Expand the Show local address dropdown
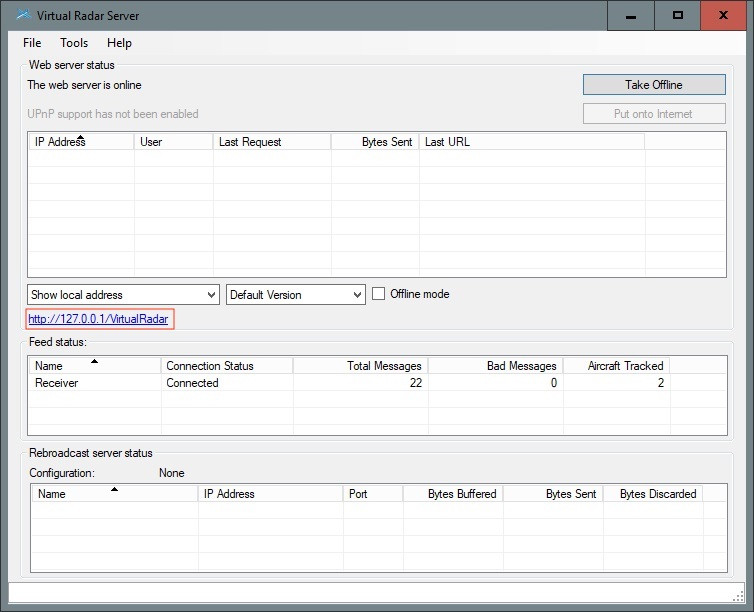The height and width of the screenshot is (612, 754). click(x=124, y=295)
